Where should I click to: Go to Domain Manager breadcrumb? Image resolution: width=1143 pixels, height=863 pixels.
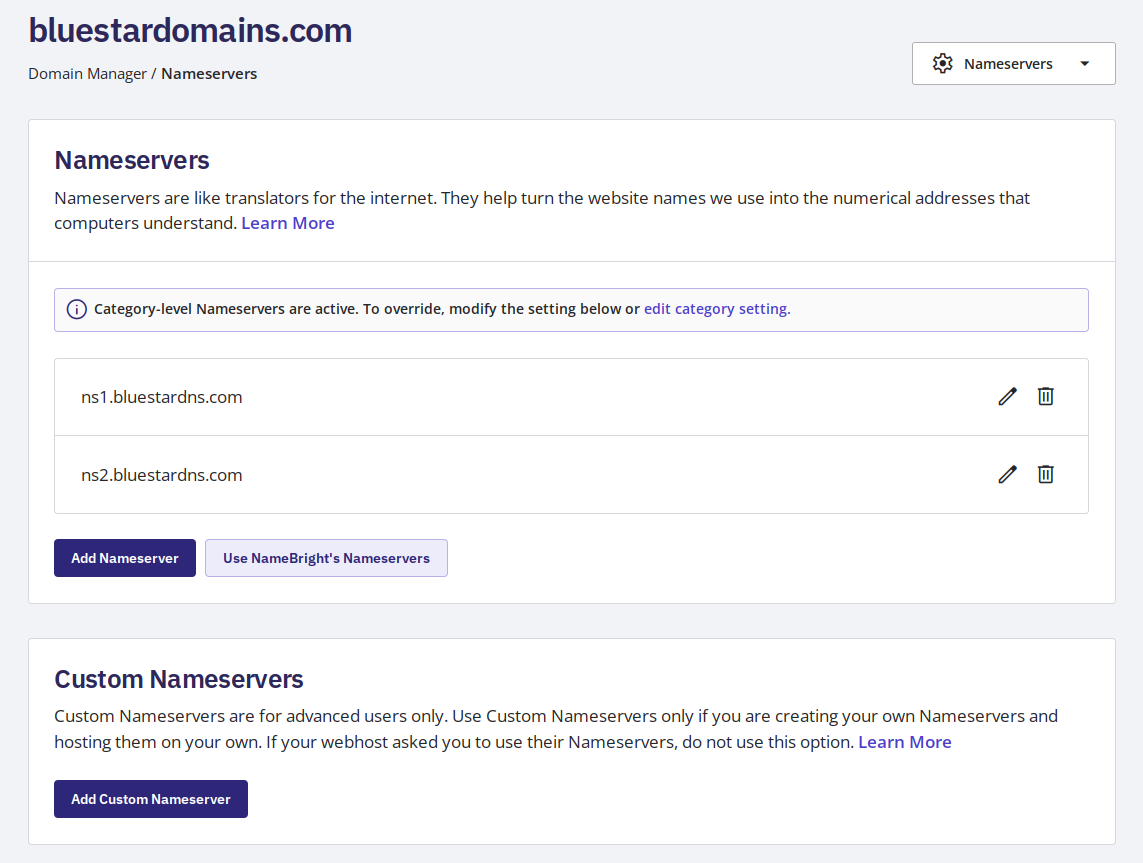tap(87, 74)
